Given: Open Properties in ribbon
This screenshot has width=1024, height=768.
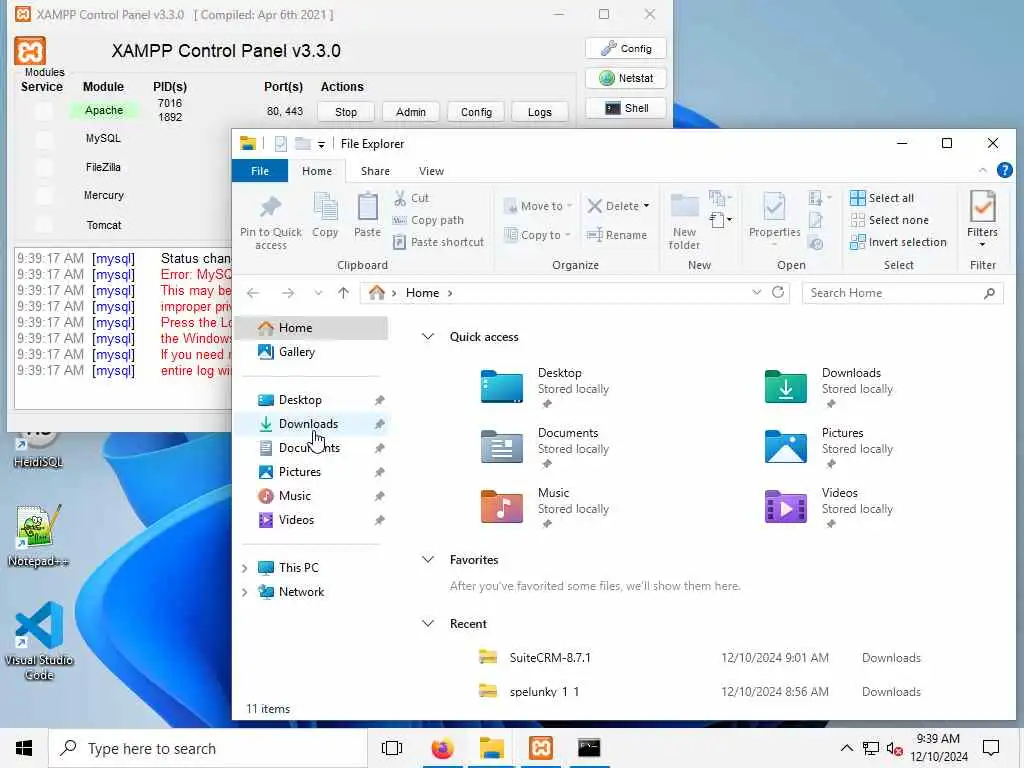Looking at the screenshot, I should 775,219.
